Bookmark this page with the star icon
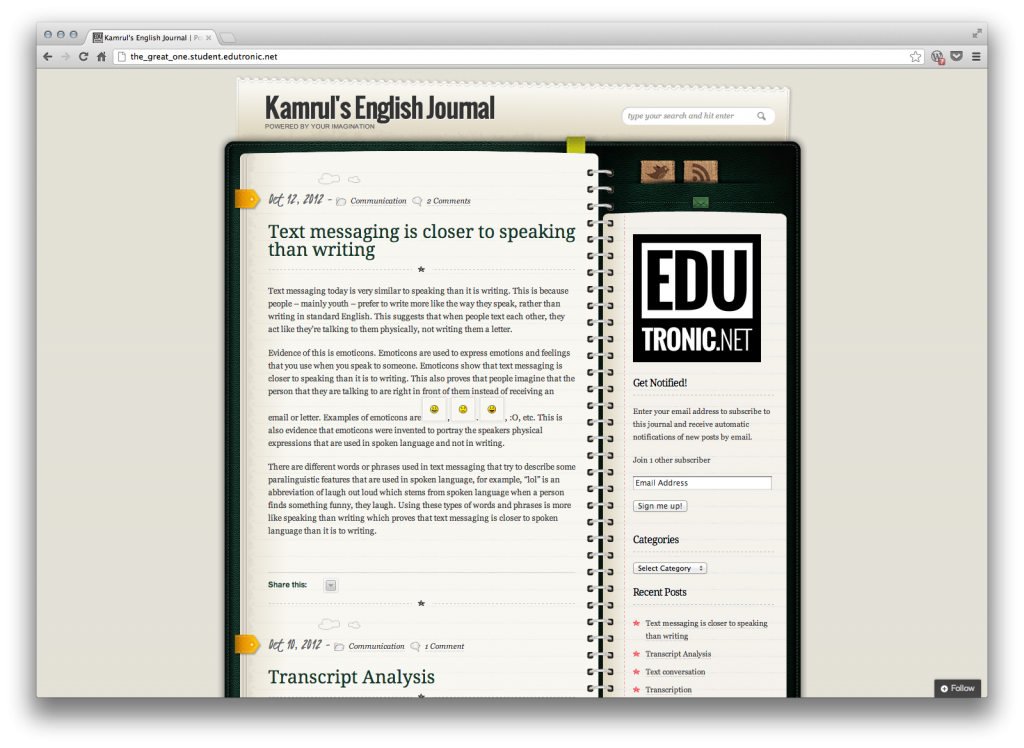1024x748 pixels. coord(916,57)
